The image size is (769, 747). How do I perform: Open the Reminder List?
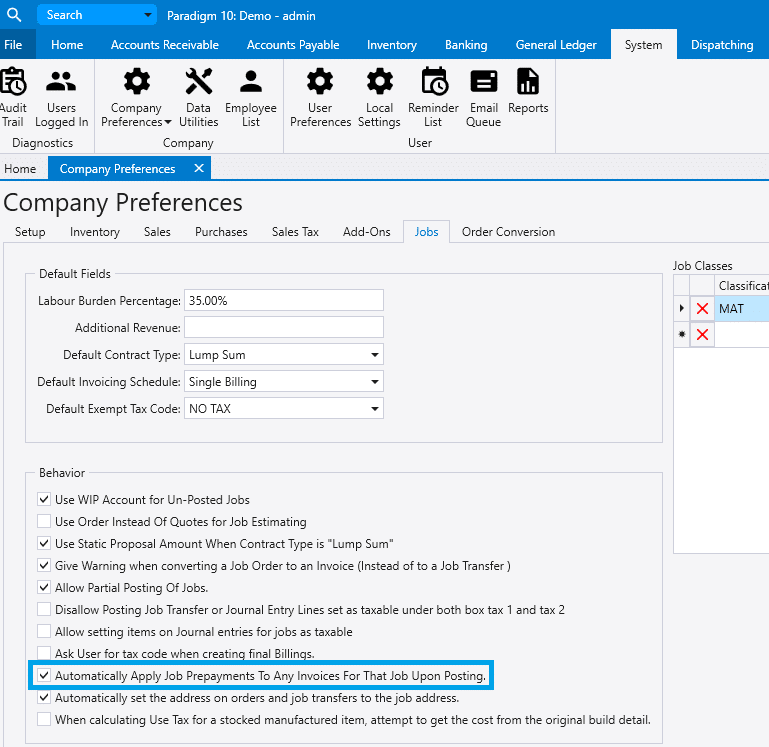[433, 97]
